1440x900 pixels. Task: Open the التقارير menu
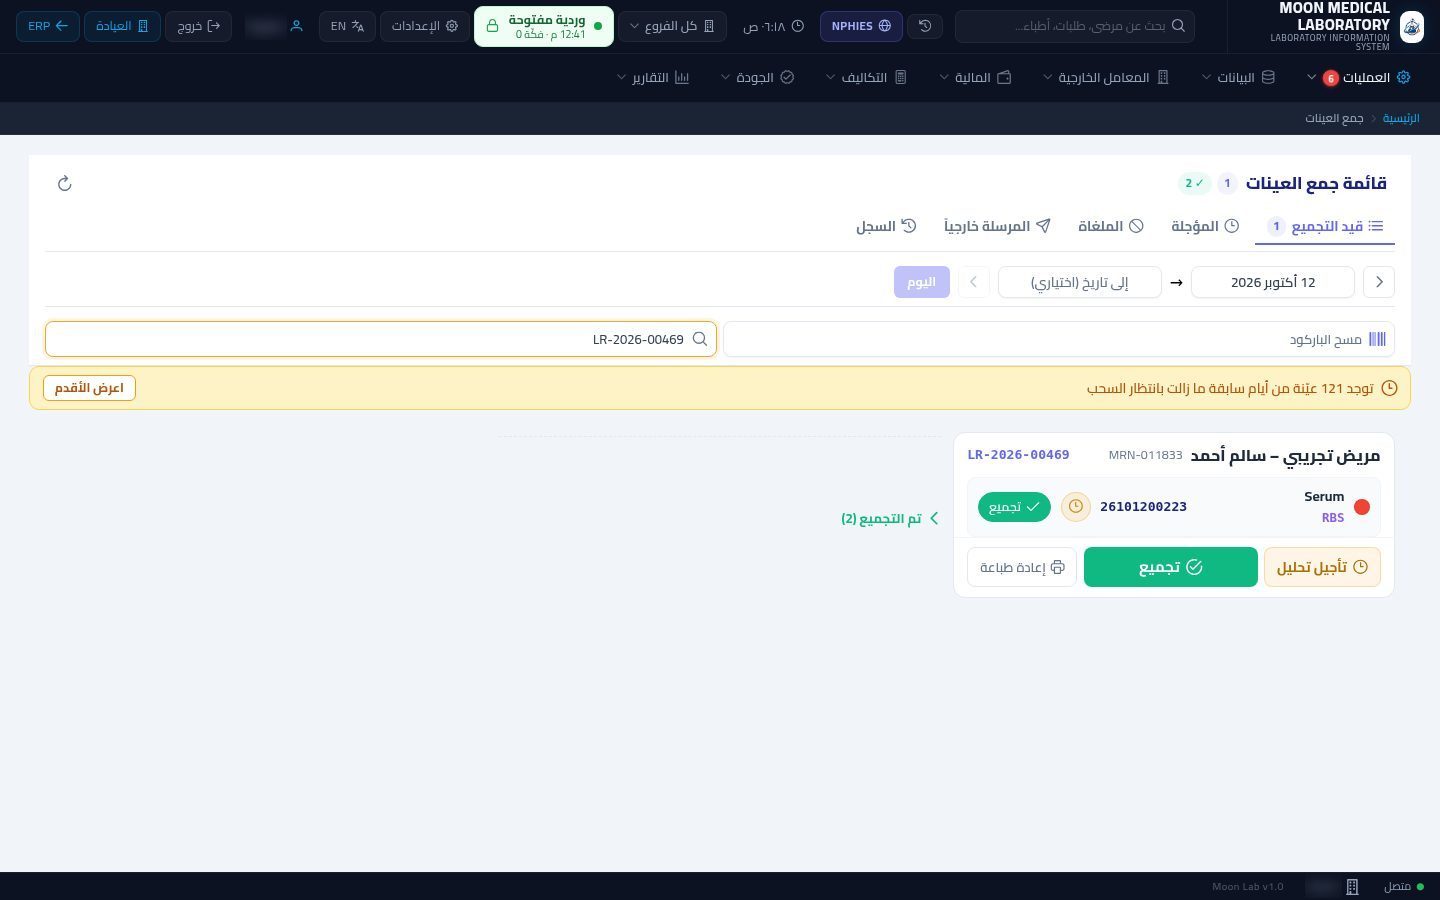click(x=653, y=77)
